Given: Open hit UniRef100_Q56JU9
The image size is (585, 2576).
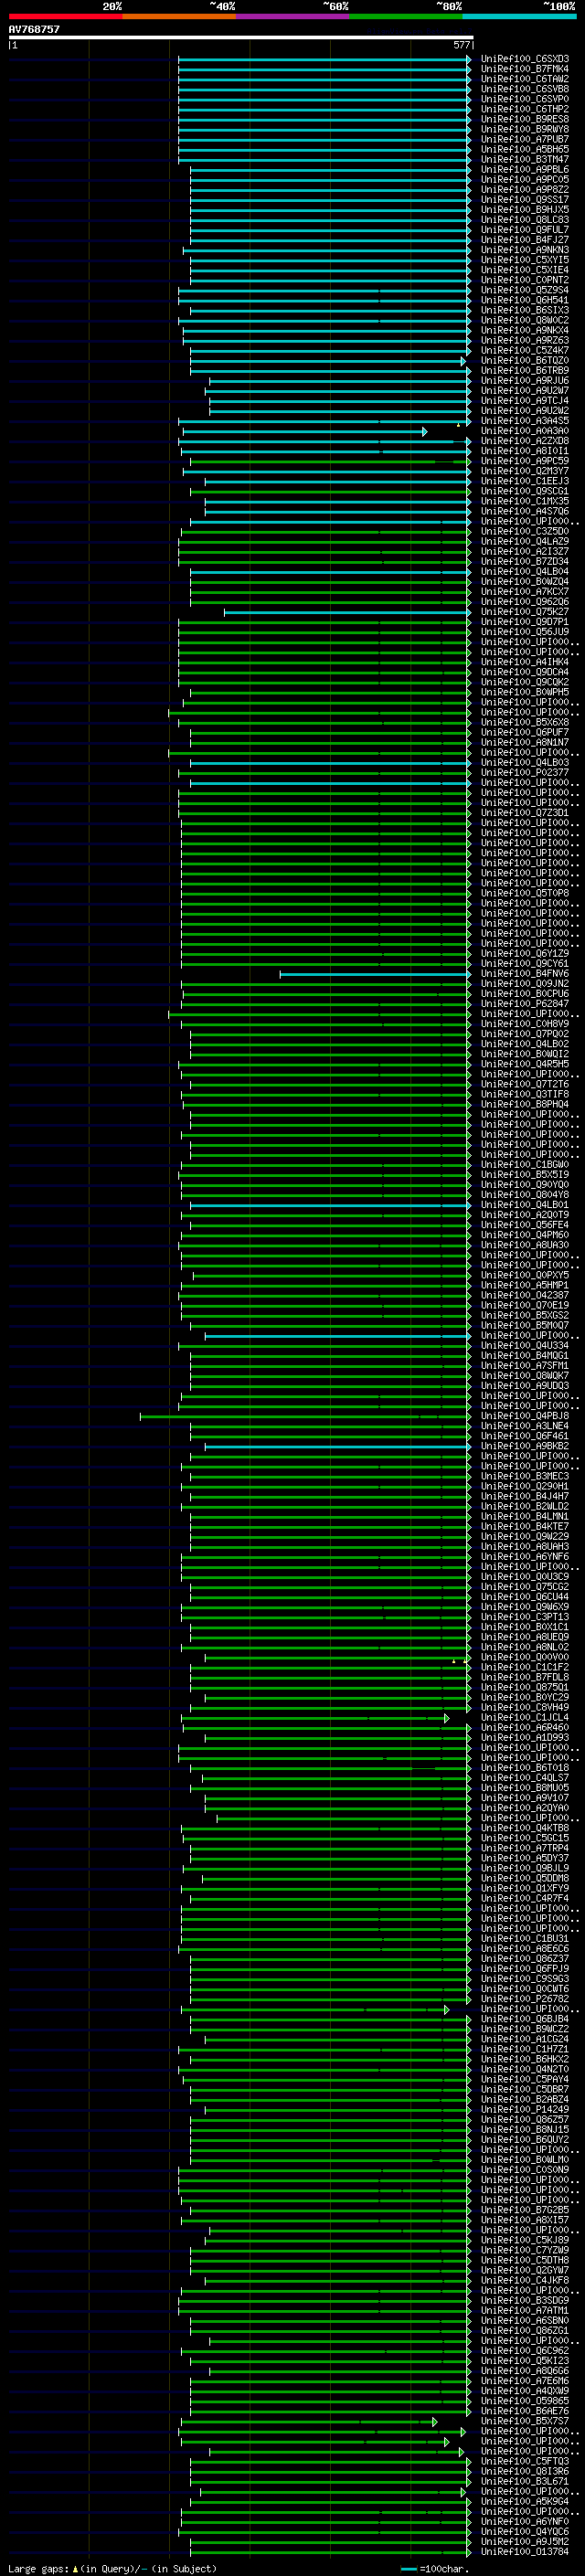Looking at the screenshot, I should 525,632.
